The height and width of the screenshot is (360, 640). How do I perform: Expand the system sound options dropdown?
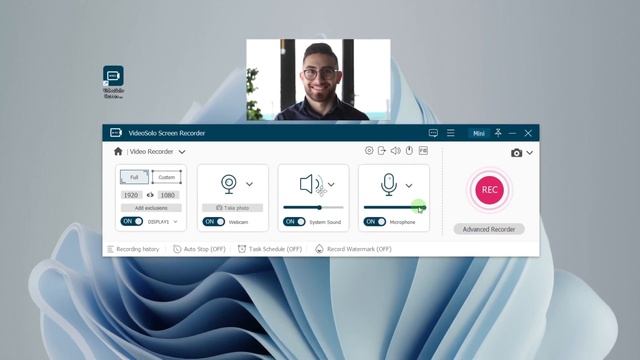[331, 184]
